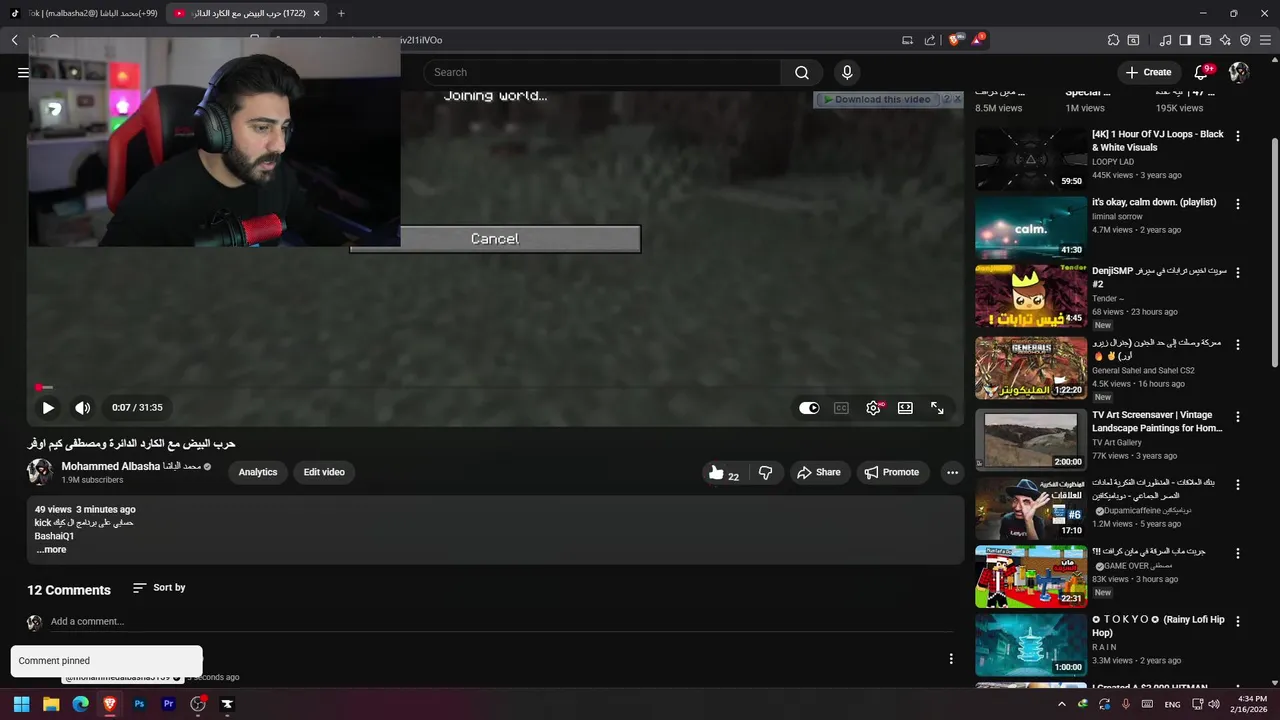Open options for TOKYO Rainy Lofi video

[x=1237, y=622]
